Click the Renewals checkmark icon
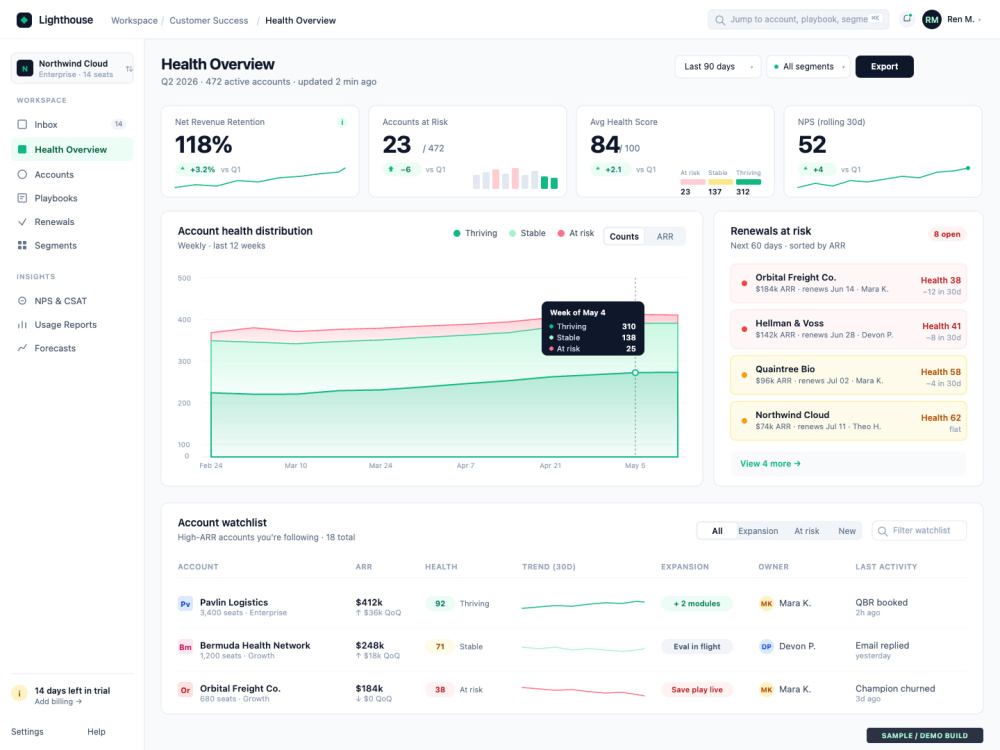 tap(22, 221)
